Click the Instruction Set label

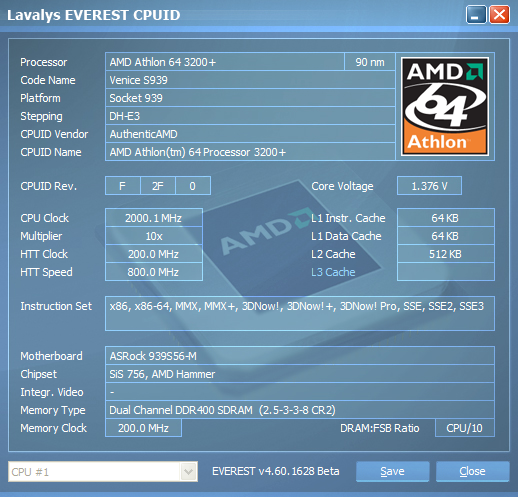(x=56, y=306)
